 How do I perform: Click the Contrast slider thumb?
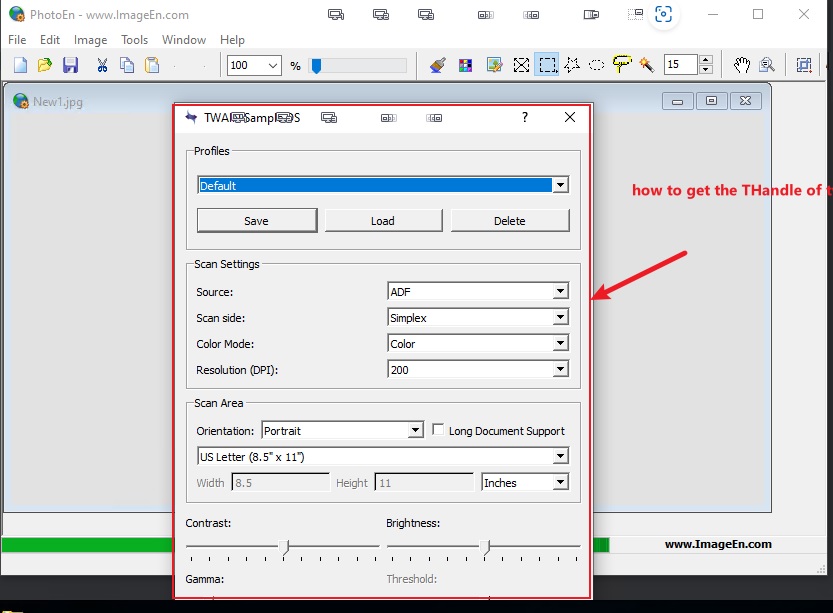[285, 547]
